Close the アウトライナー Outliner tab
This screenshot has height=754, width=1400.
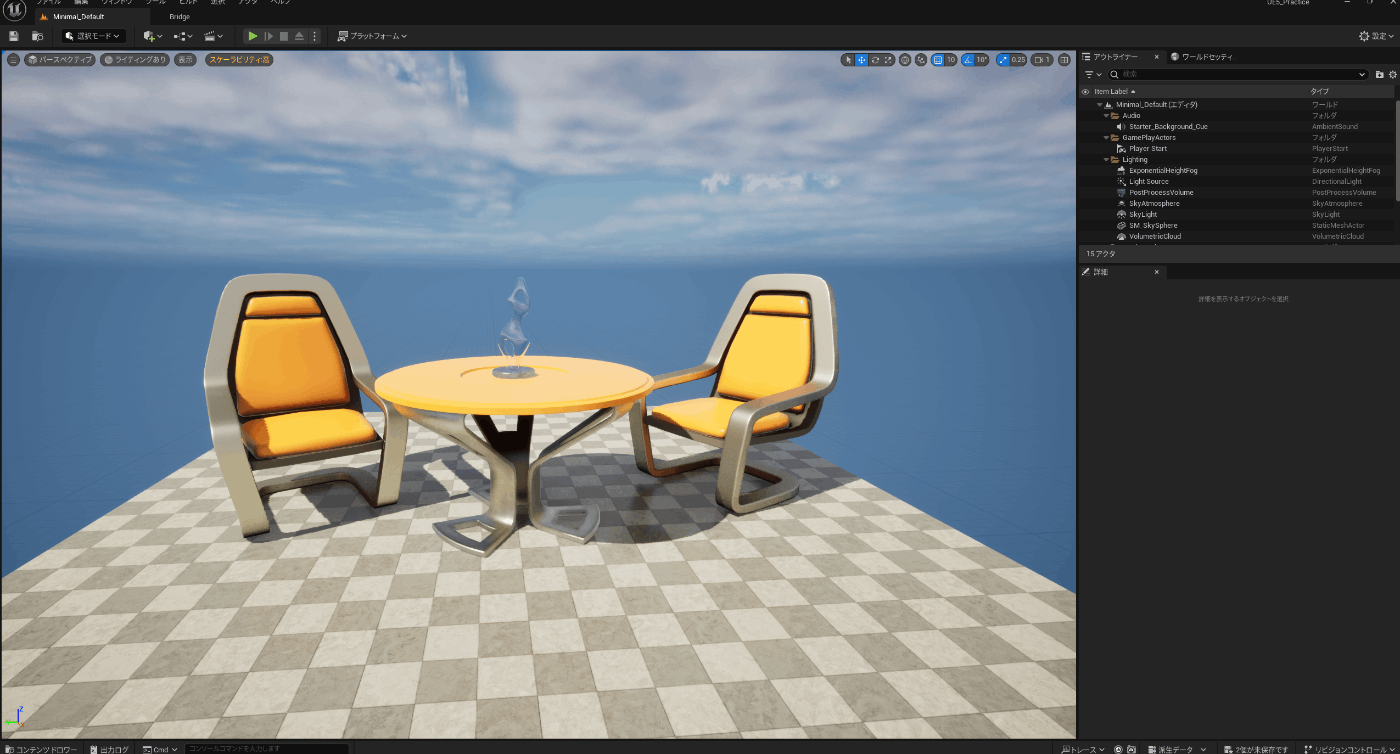tap(1156, 57)
